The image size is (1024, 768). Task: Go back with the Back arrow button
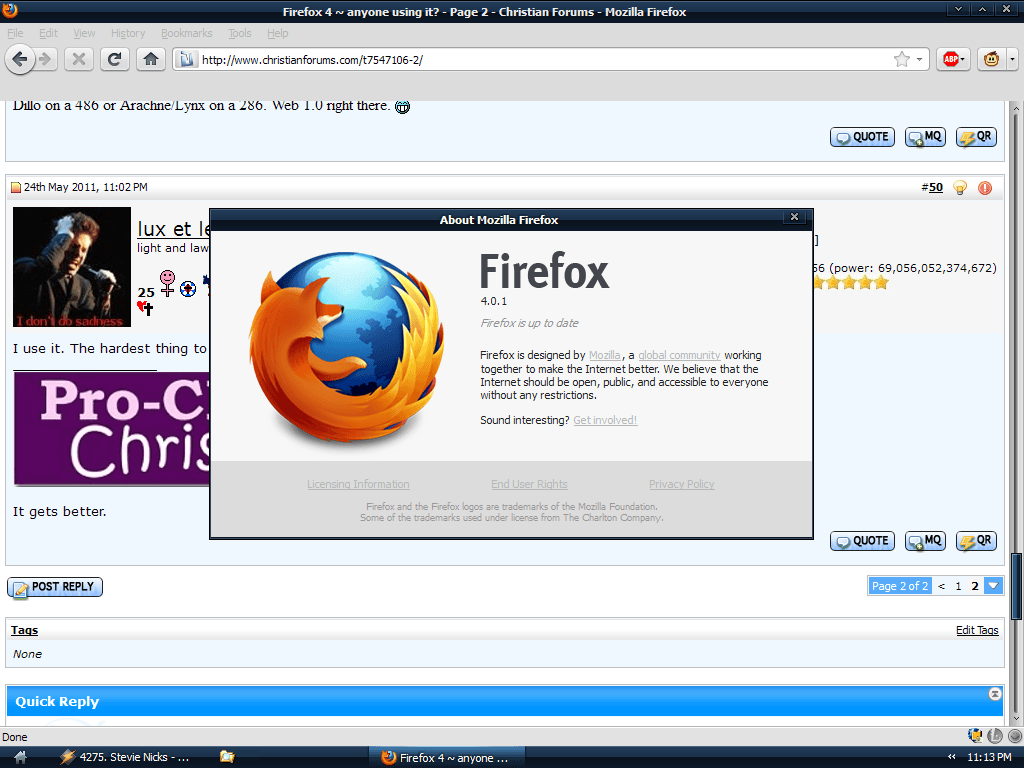coord(20,60)
